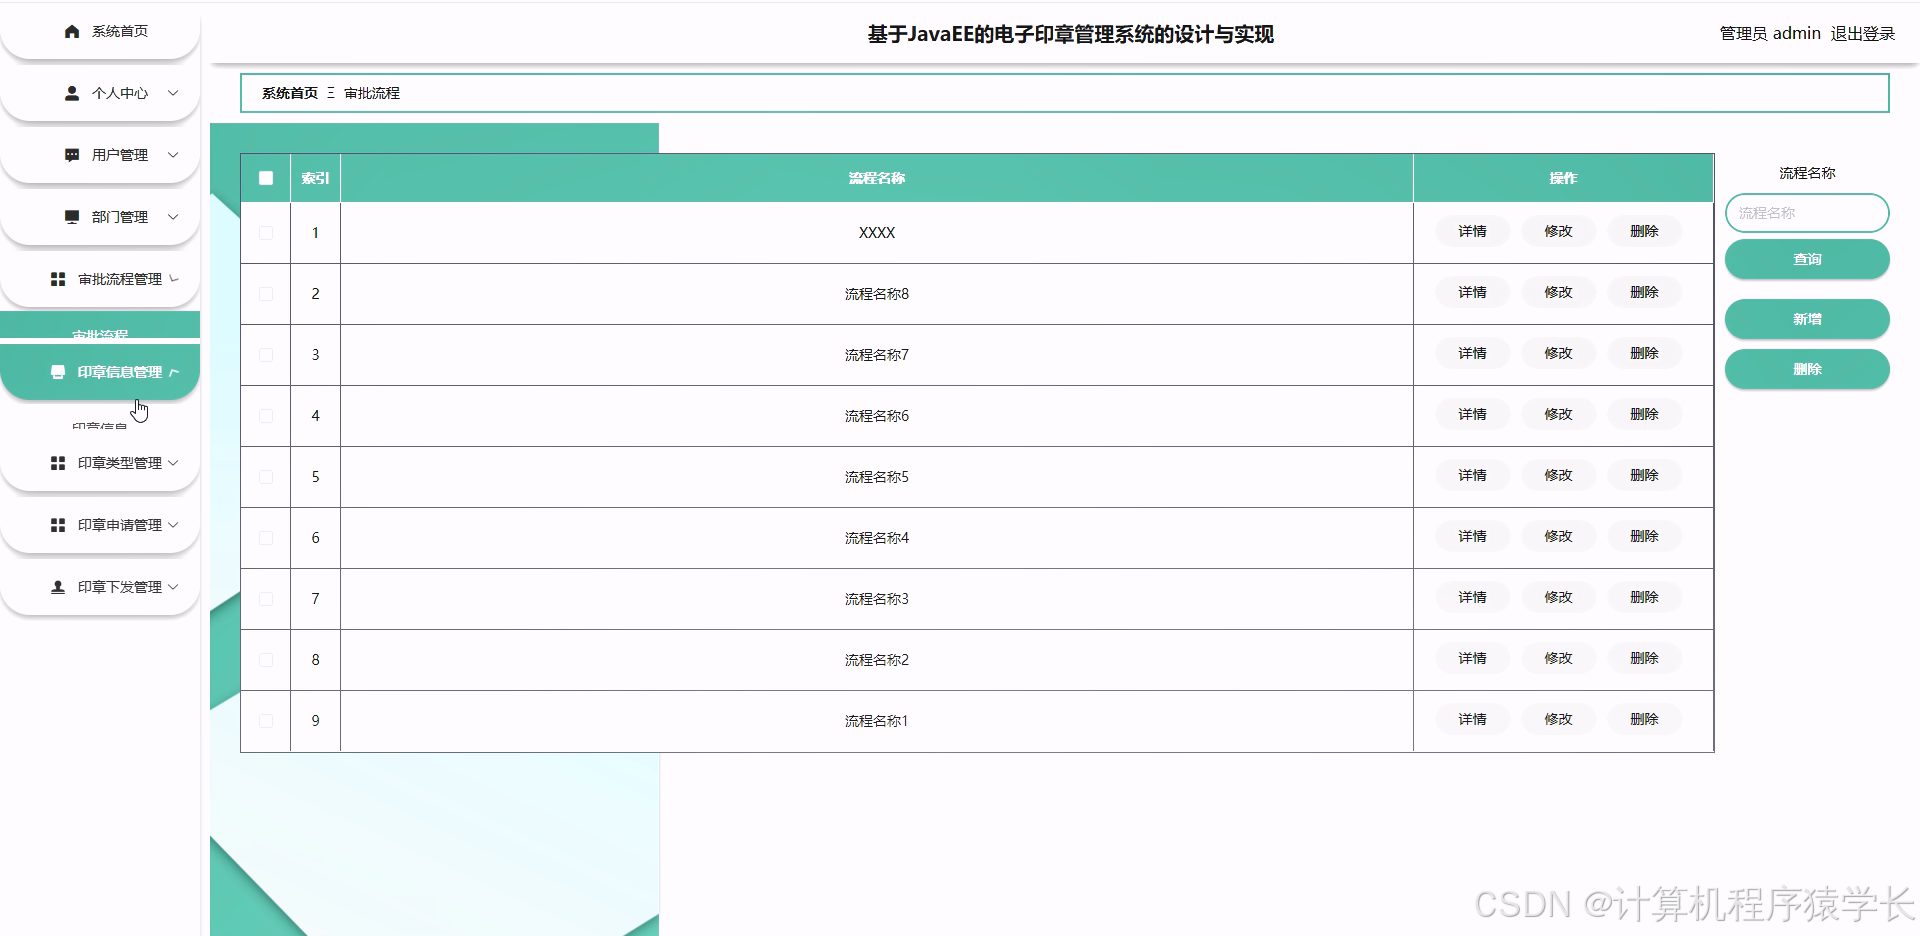Open 详情 for 流程名称8
This screenshot has height=936, width=1920.
(1472, 292)
